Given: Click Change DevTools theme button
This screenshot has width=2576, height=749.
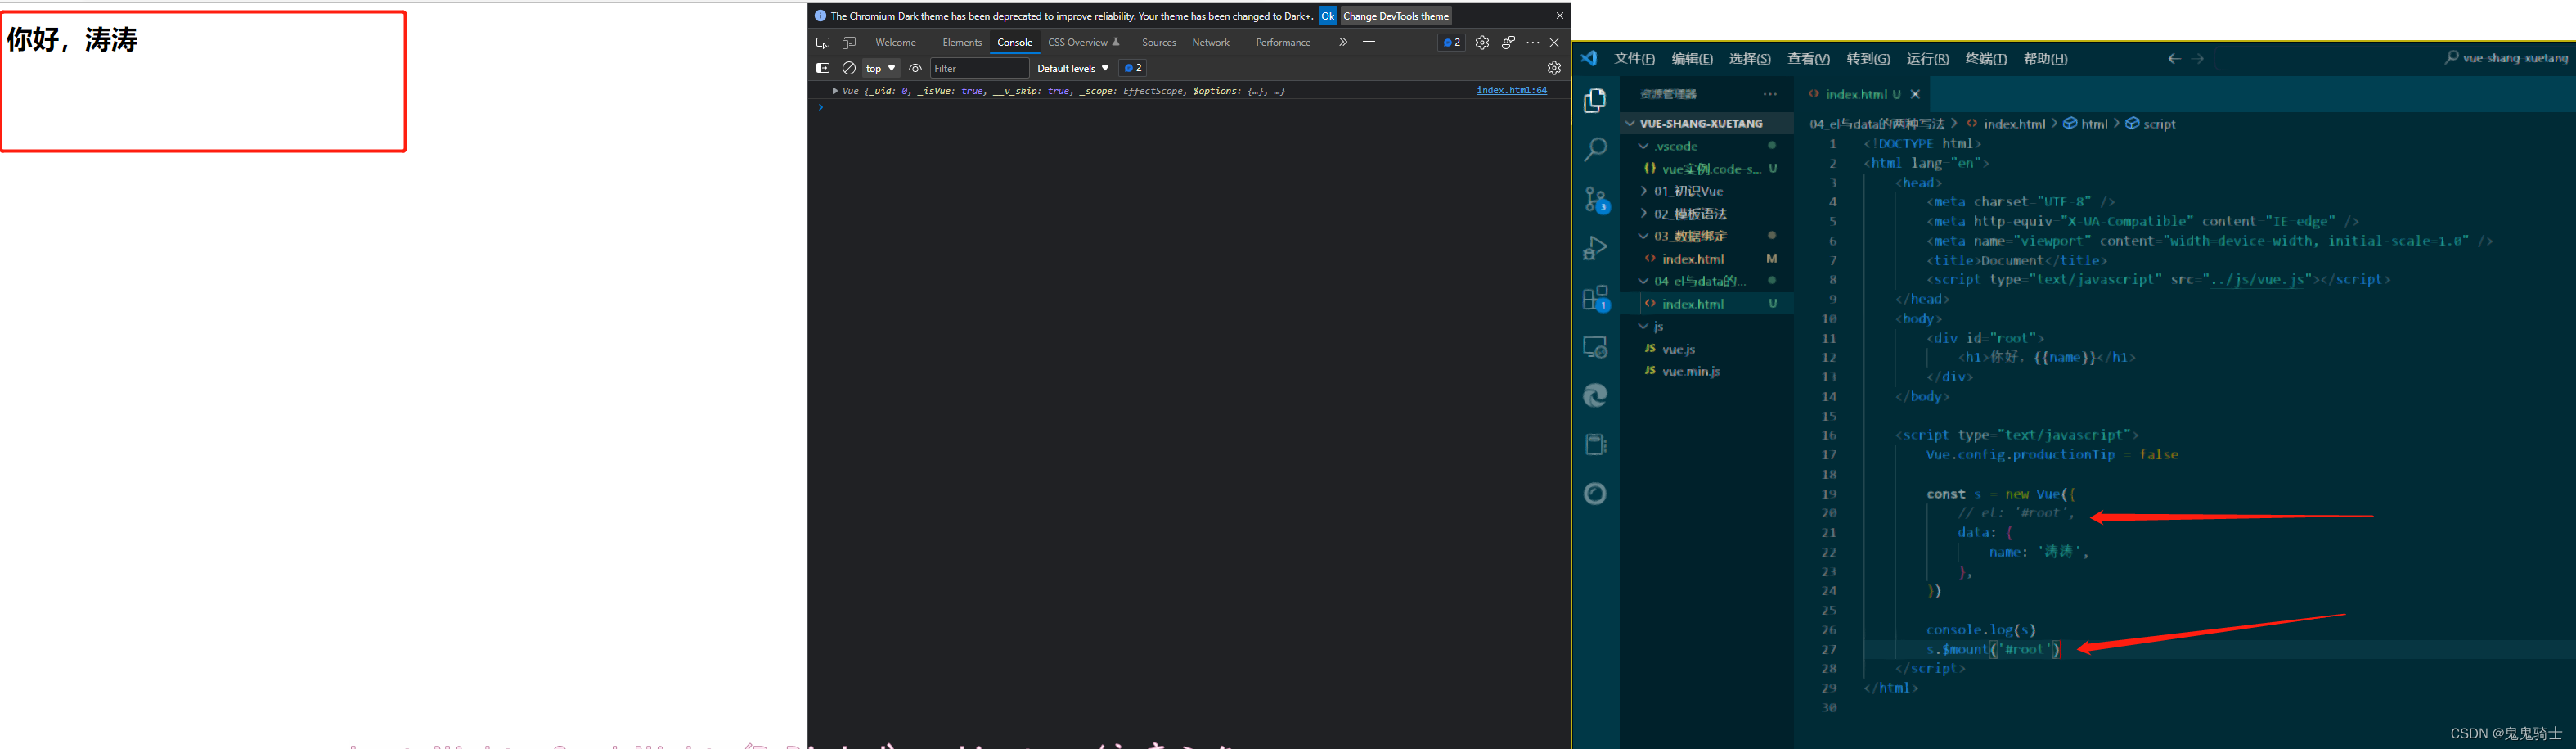Looking at the screenshot, I should [x=1395, y=16].
